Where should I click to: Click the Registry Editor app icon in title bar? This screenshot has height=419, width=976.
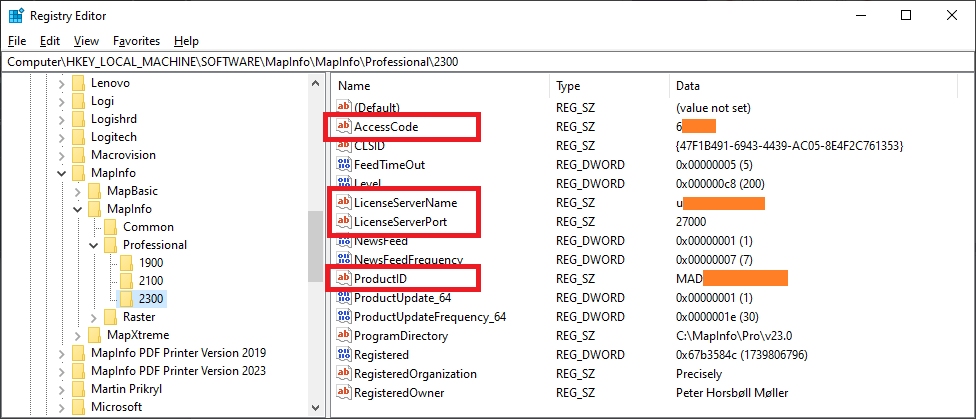tap(16, 15)
